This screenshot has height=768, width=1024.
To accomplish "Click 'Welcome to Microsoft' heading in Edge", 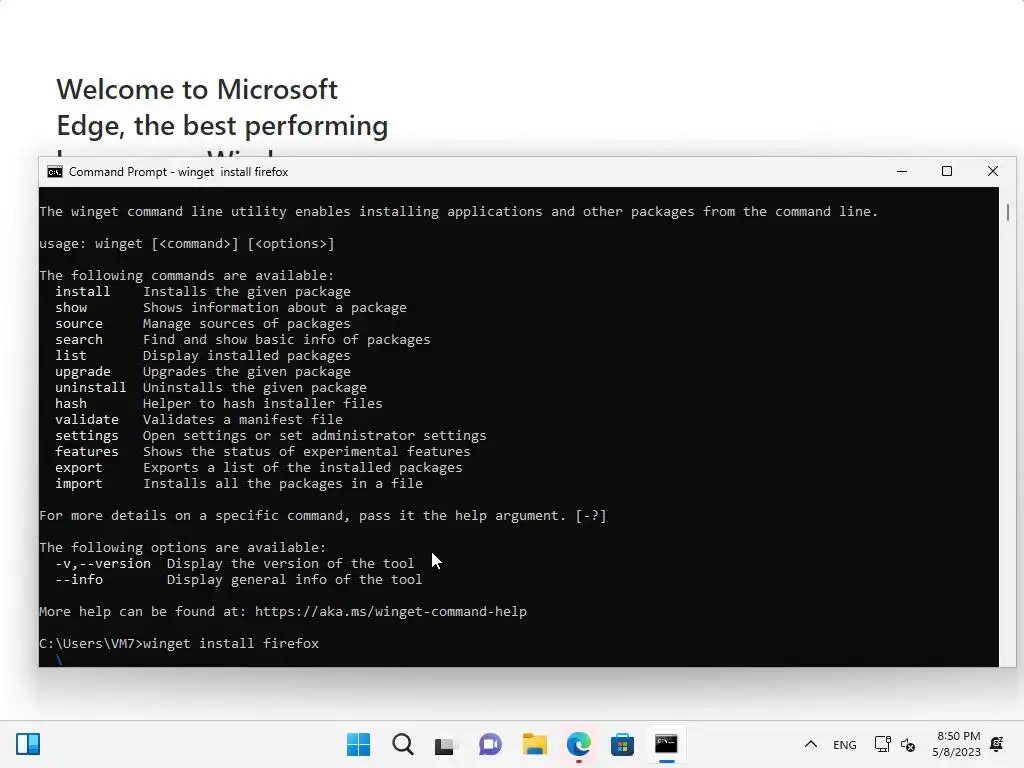I will click(197, 89).
